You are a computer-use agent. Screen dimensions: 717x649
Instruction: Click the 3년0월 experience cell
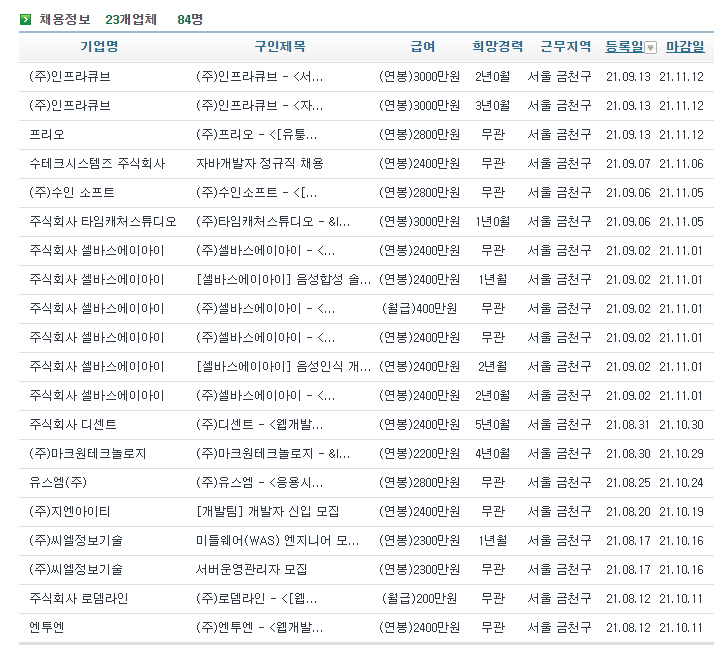coord(492,106)
